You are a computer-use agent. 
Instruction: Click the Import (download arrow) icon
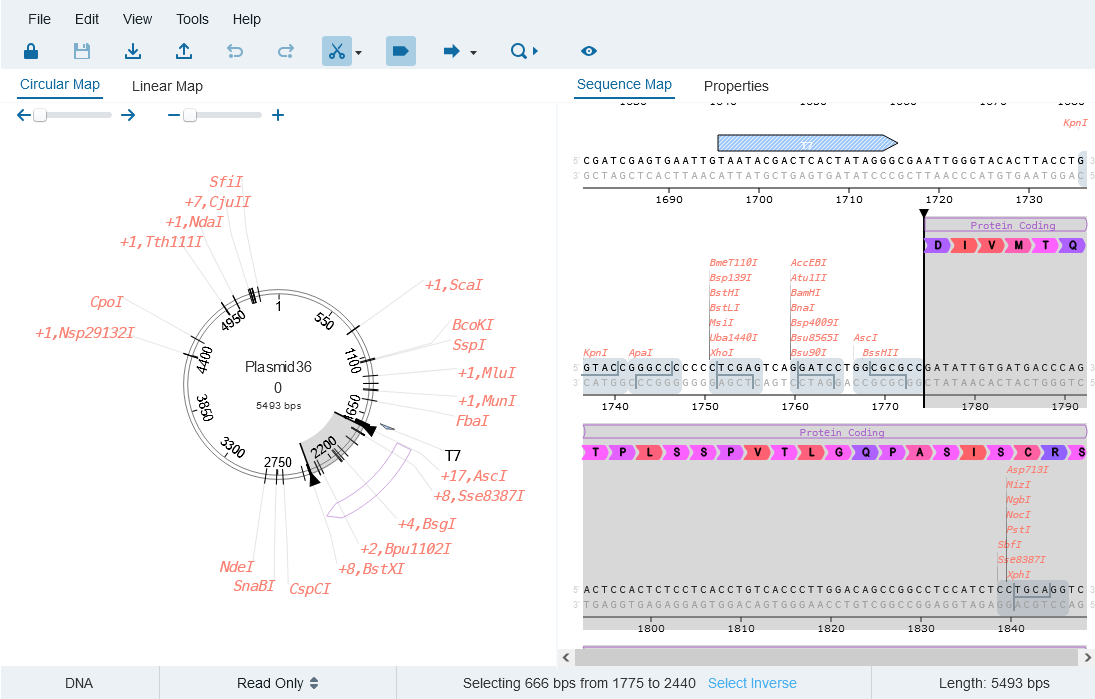click(133, 50)
